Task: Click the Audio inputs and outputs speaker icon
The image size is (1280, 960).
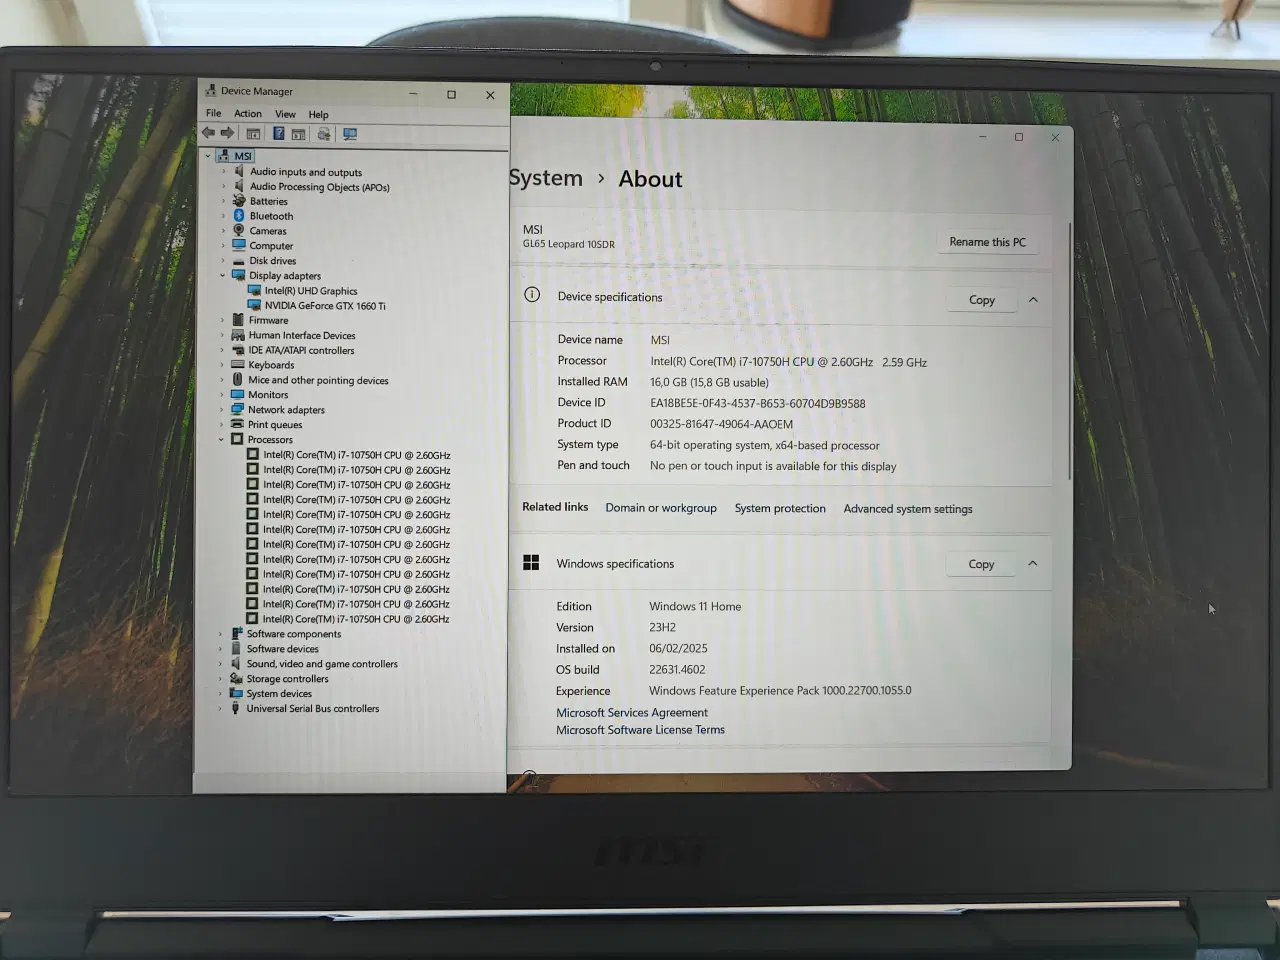Action: [239, 171]
